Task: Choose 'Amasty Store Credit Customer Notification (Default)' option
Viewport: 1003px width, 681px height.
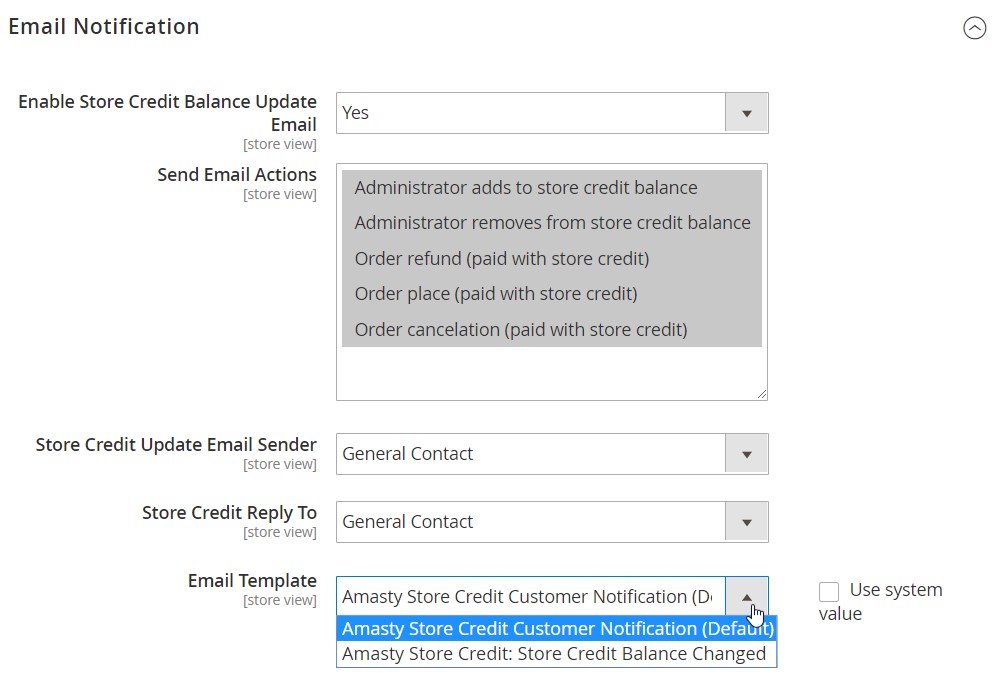Action: [556, 629]
